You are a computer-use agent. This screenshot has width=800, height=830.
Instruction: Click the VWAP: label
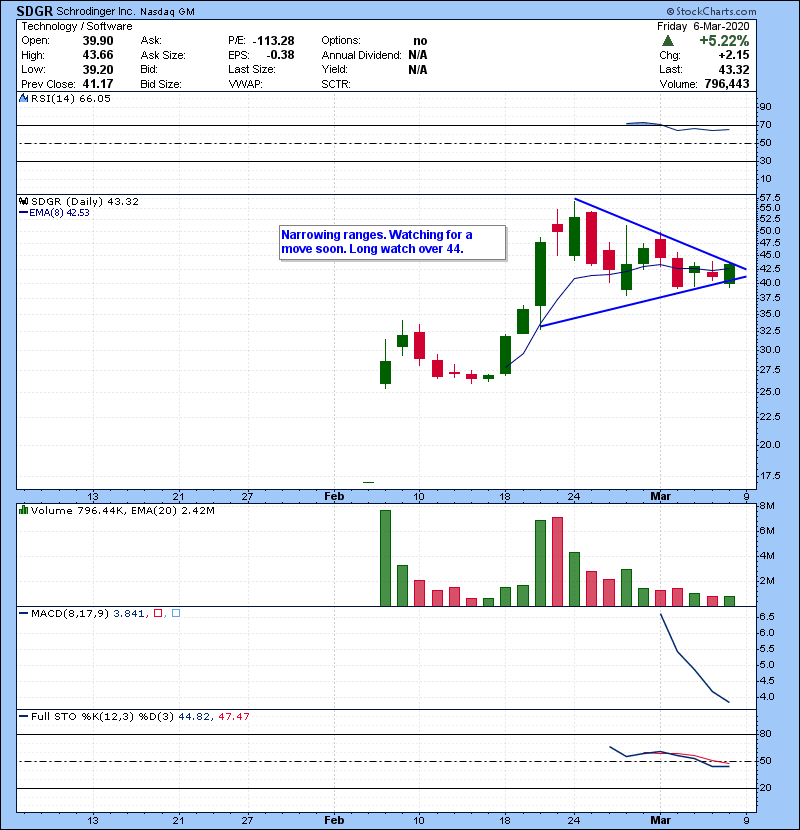(246, 84)
